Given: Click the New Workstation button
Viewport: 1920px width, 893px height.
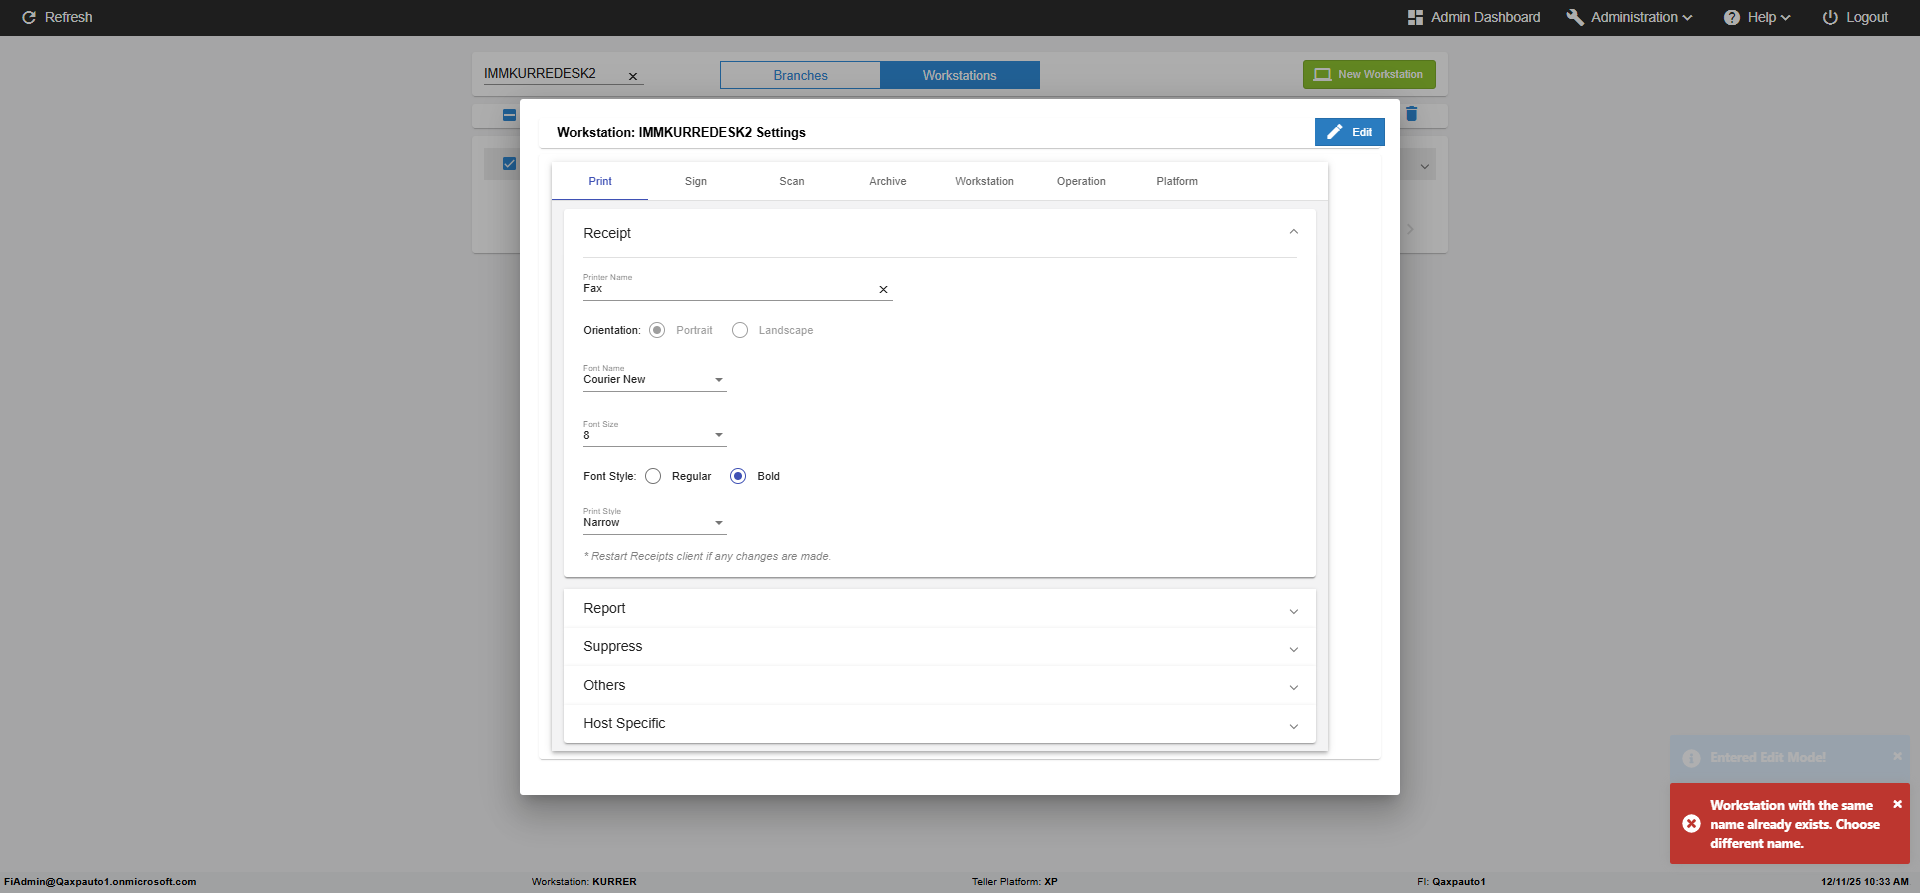Looking at the screenshot, I should (1369, 74).
